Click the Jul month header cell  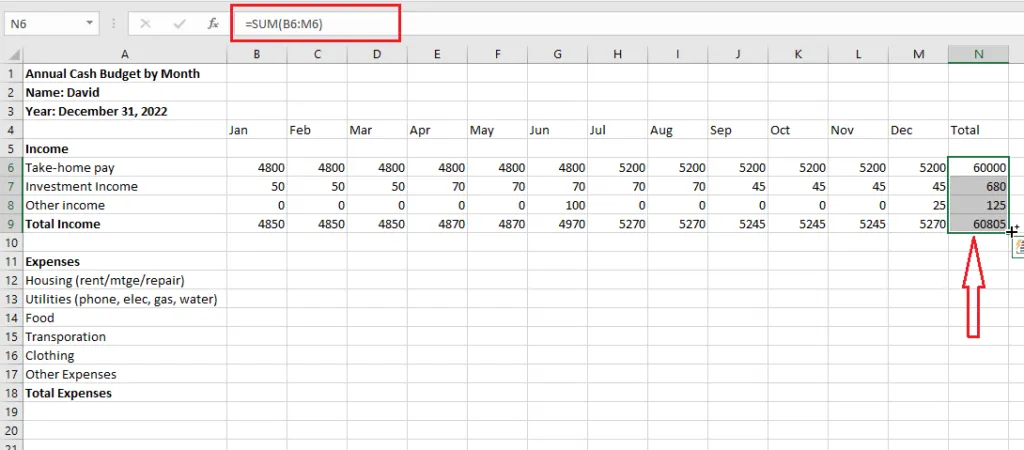[617, 130]
